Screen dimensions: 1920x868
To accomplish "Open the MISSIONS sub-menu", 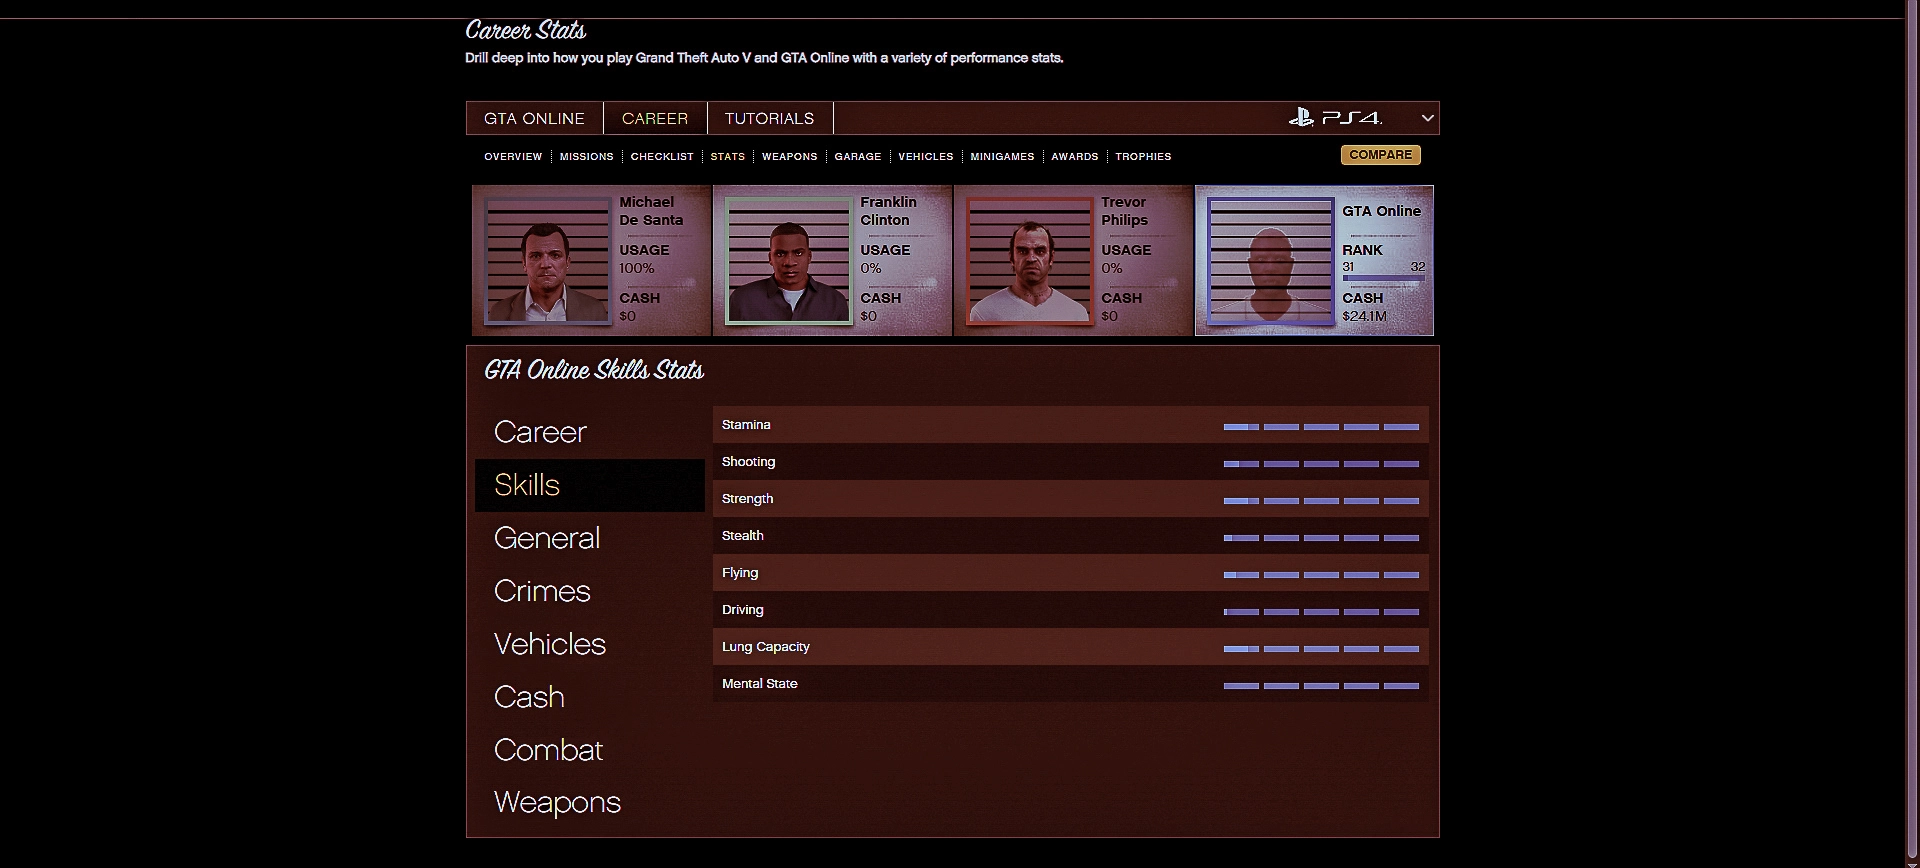I will 587,157.
